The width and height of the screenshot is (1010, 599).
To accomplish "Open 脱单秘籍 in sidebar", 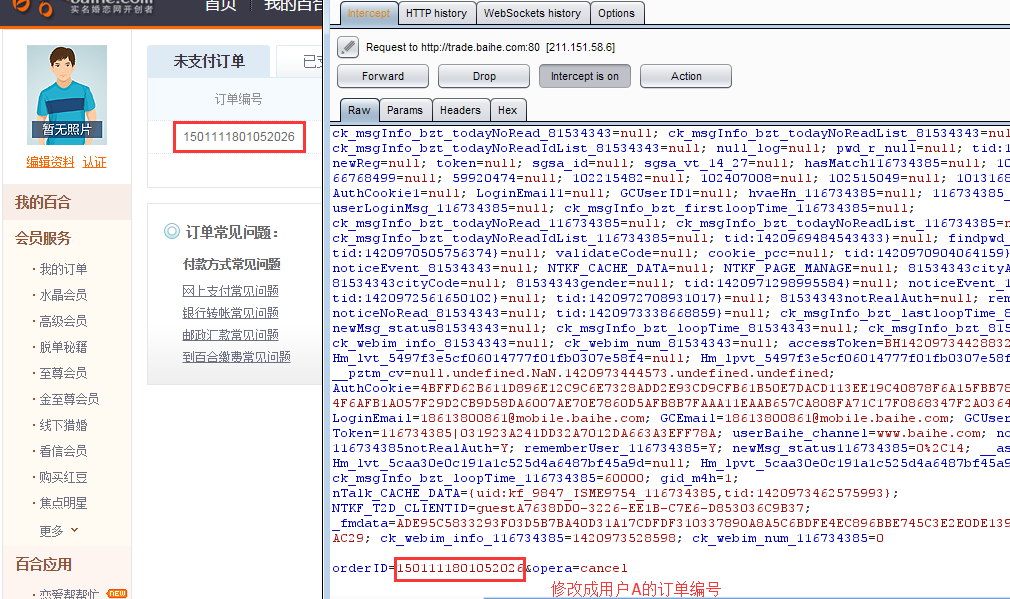I will point(63,347).
